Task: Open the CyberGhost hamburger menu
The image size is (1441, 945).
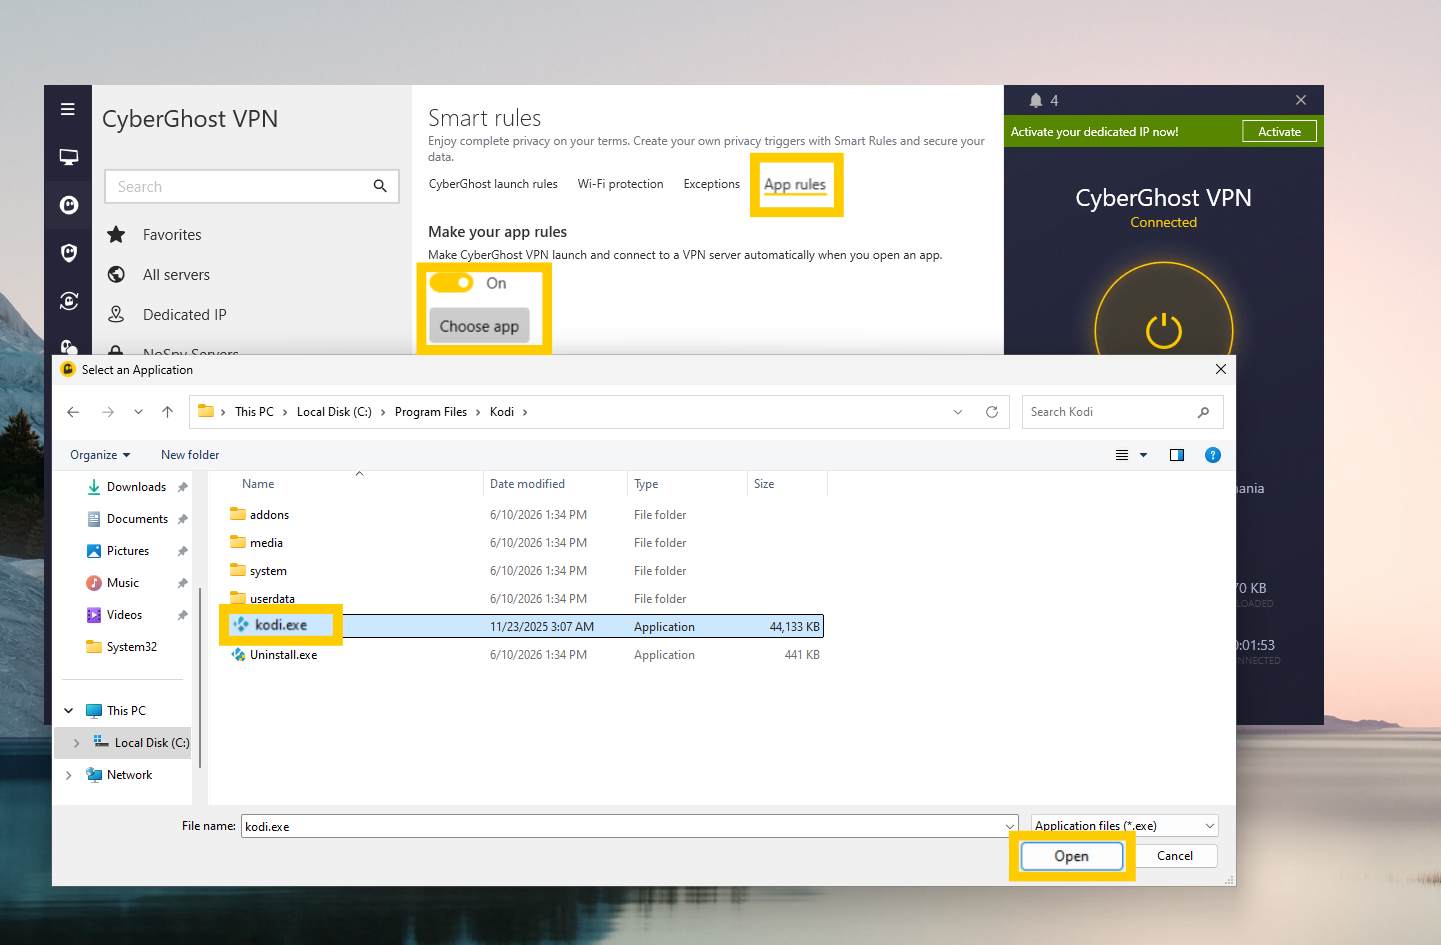Action: (x=68, y=109)
